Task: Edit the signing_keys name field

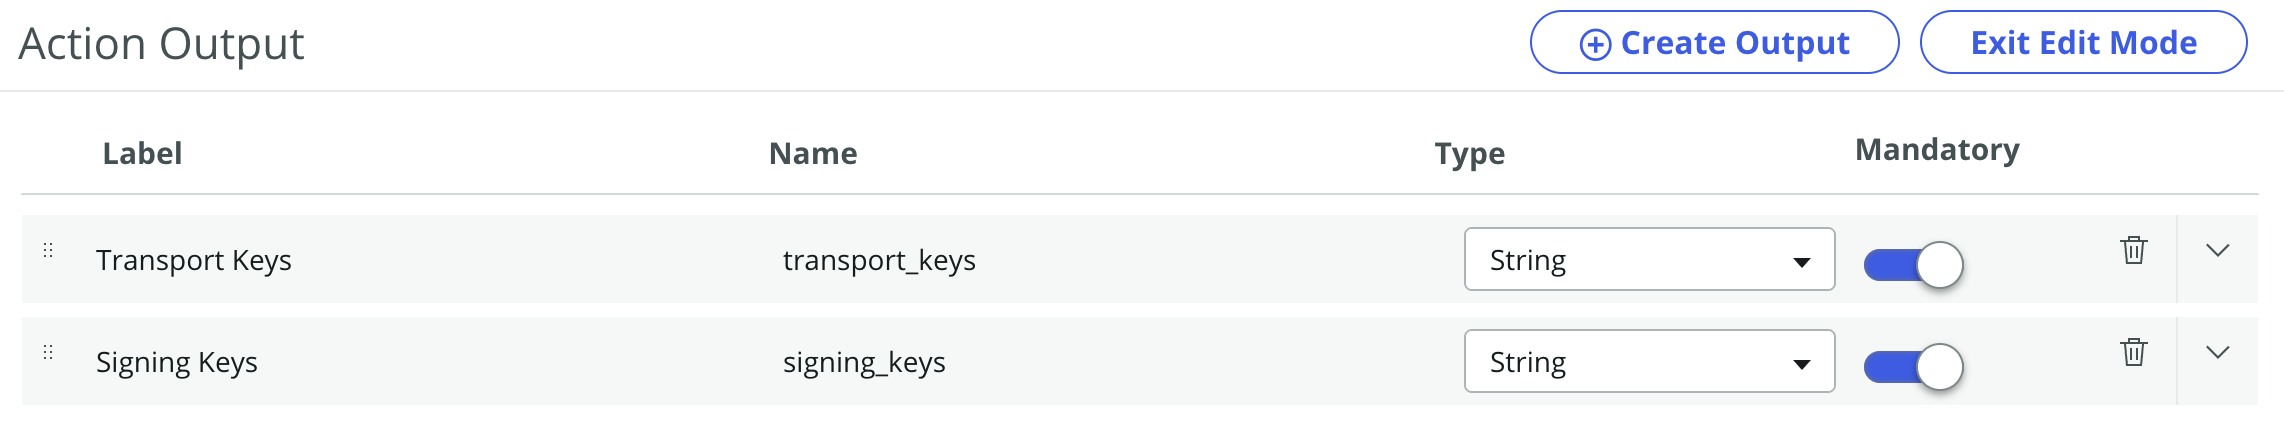Action: [864, 362]
